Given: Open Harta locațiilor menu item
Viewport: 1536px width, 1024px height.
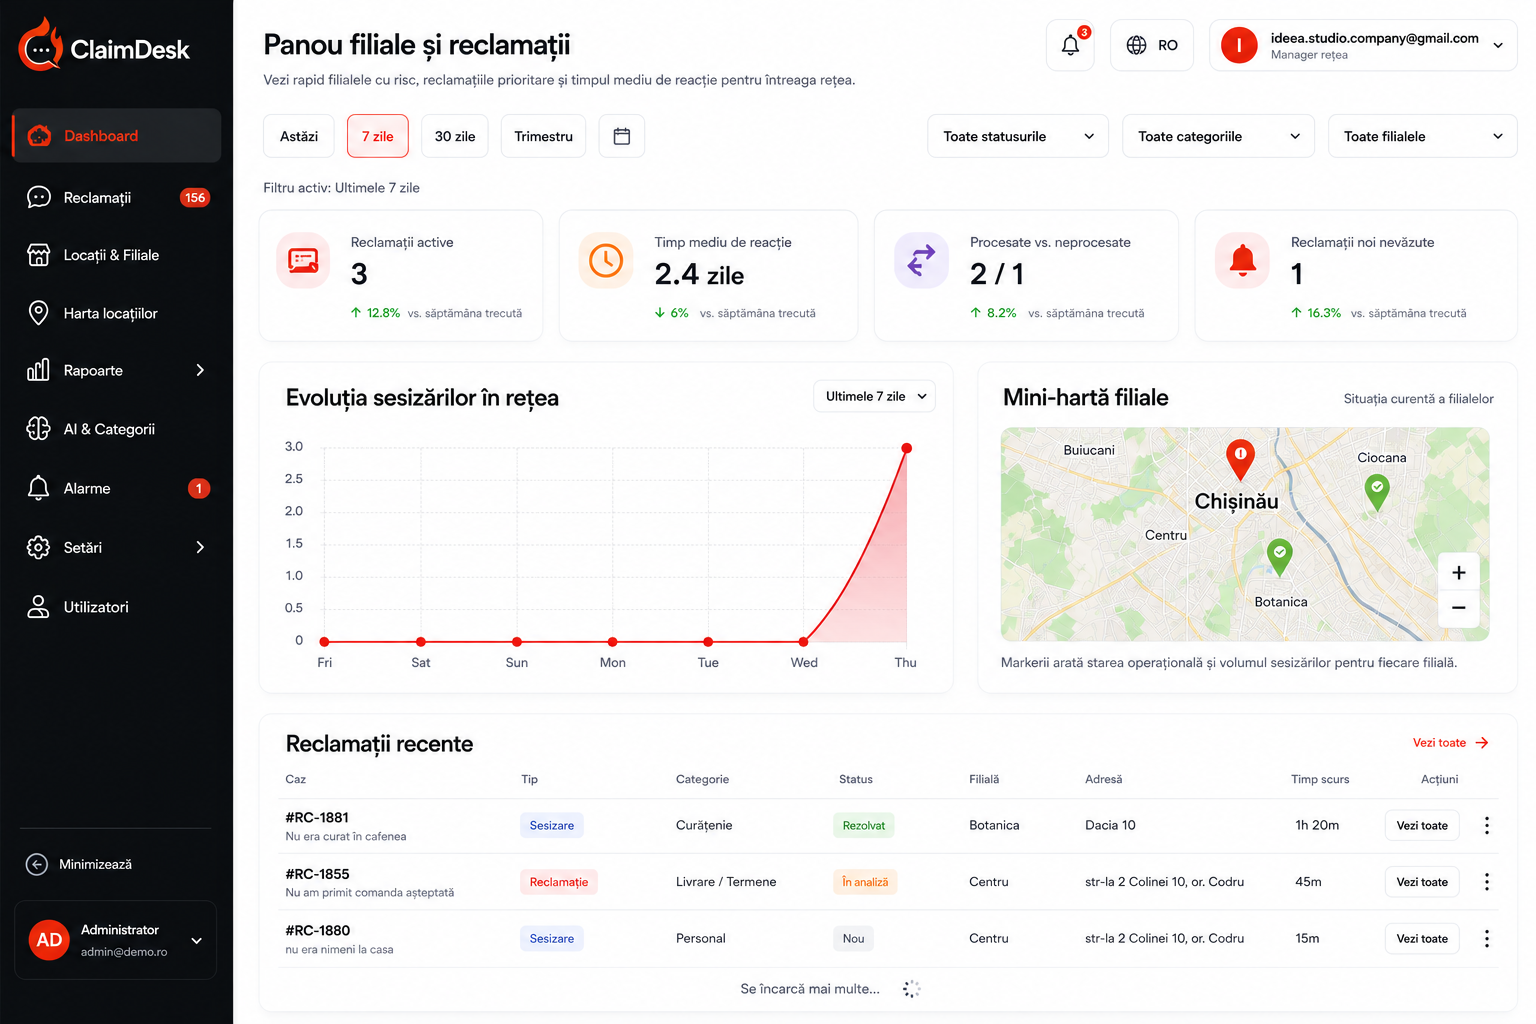Looking at the screenshot, I should [x=117, y=313].
